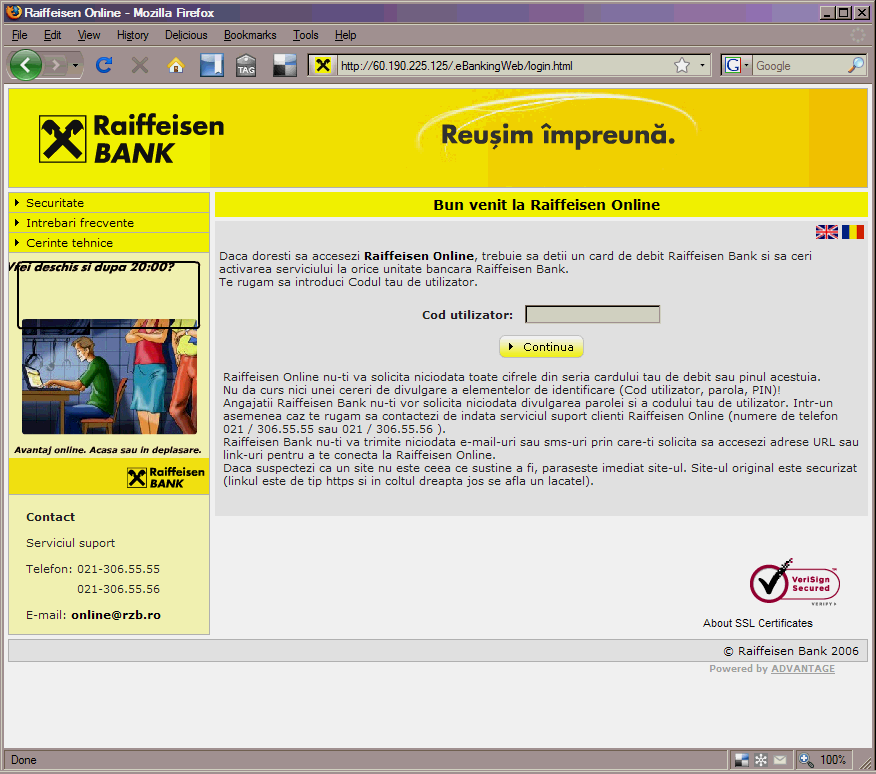The height and width of the screenshot is (774, 876).
Task: Open the Edit menu
Action: click(53, 35)
